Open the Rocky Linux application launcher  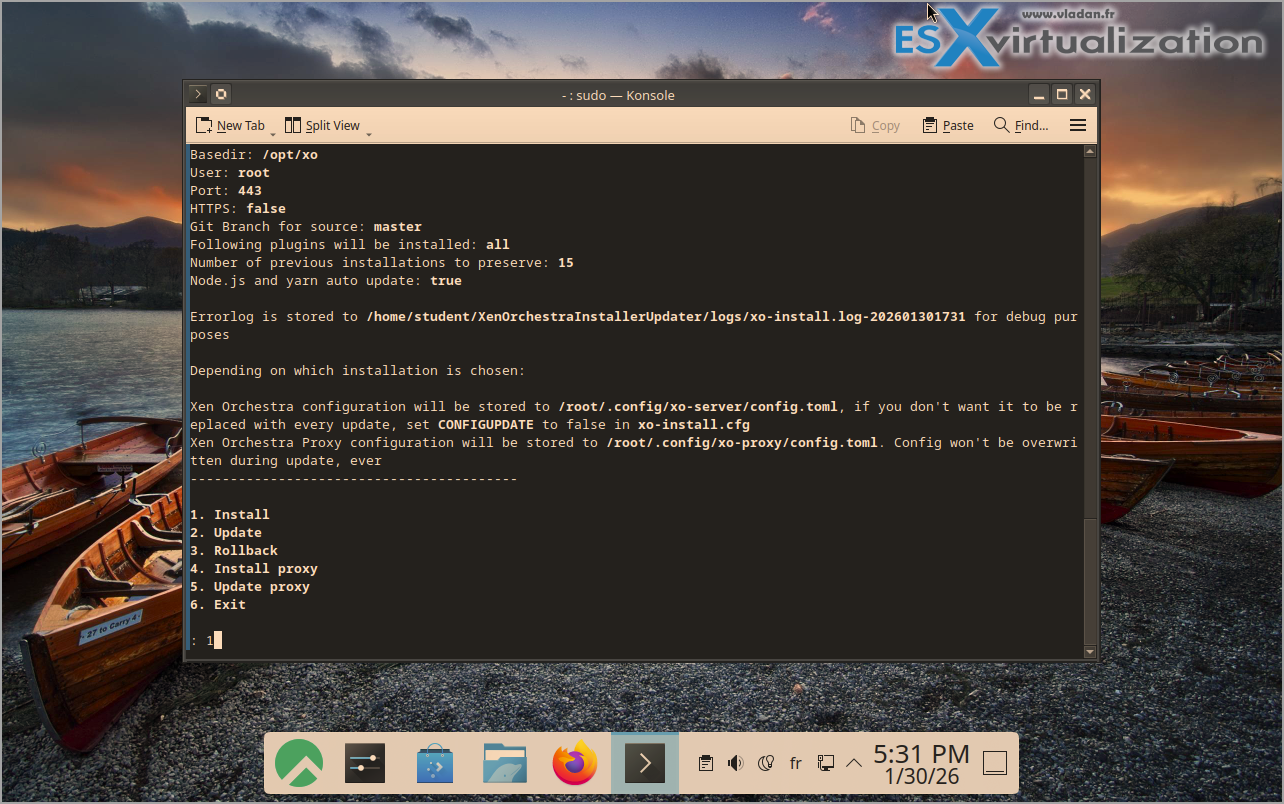point(299,764)
